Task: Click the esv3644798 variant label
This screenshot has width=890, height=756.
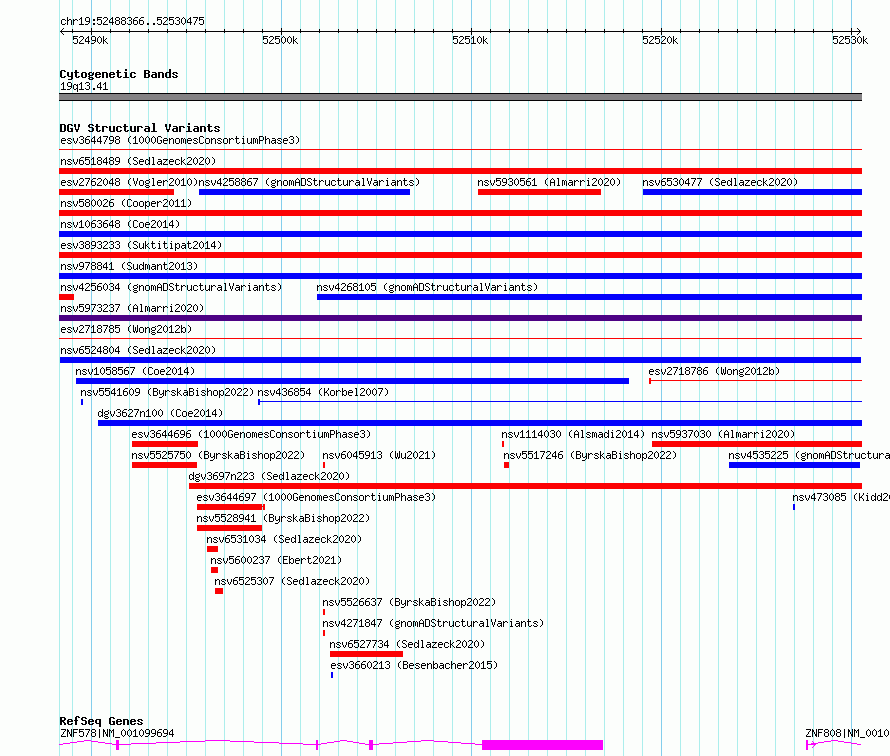Action: 180,140
